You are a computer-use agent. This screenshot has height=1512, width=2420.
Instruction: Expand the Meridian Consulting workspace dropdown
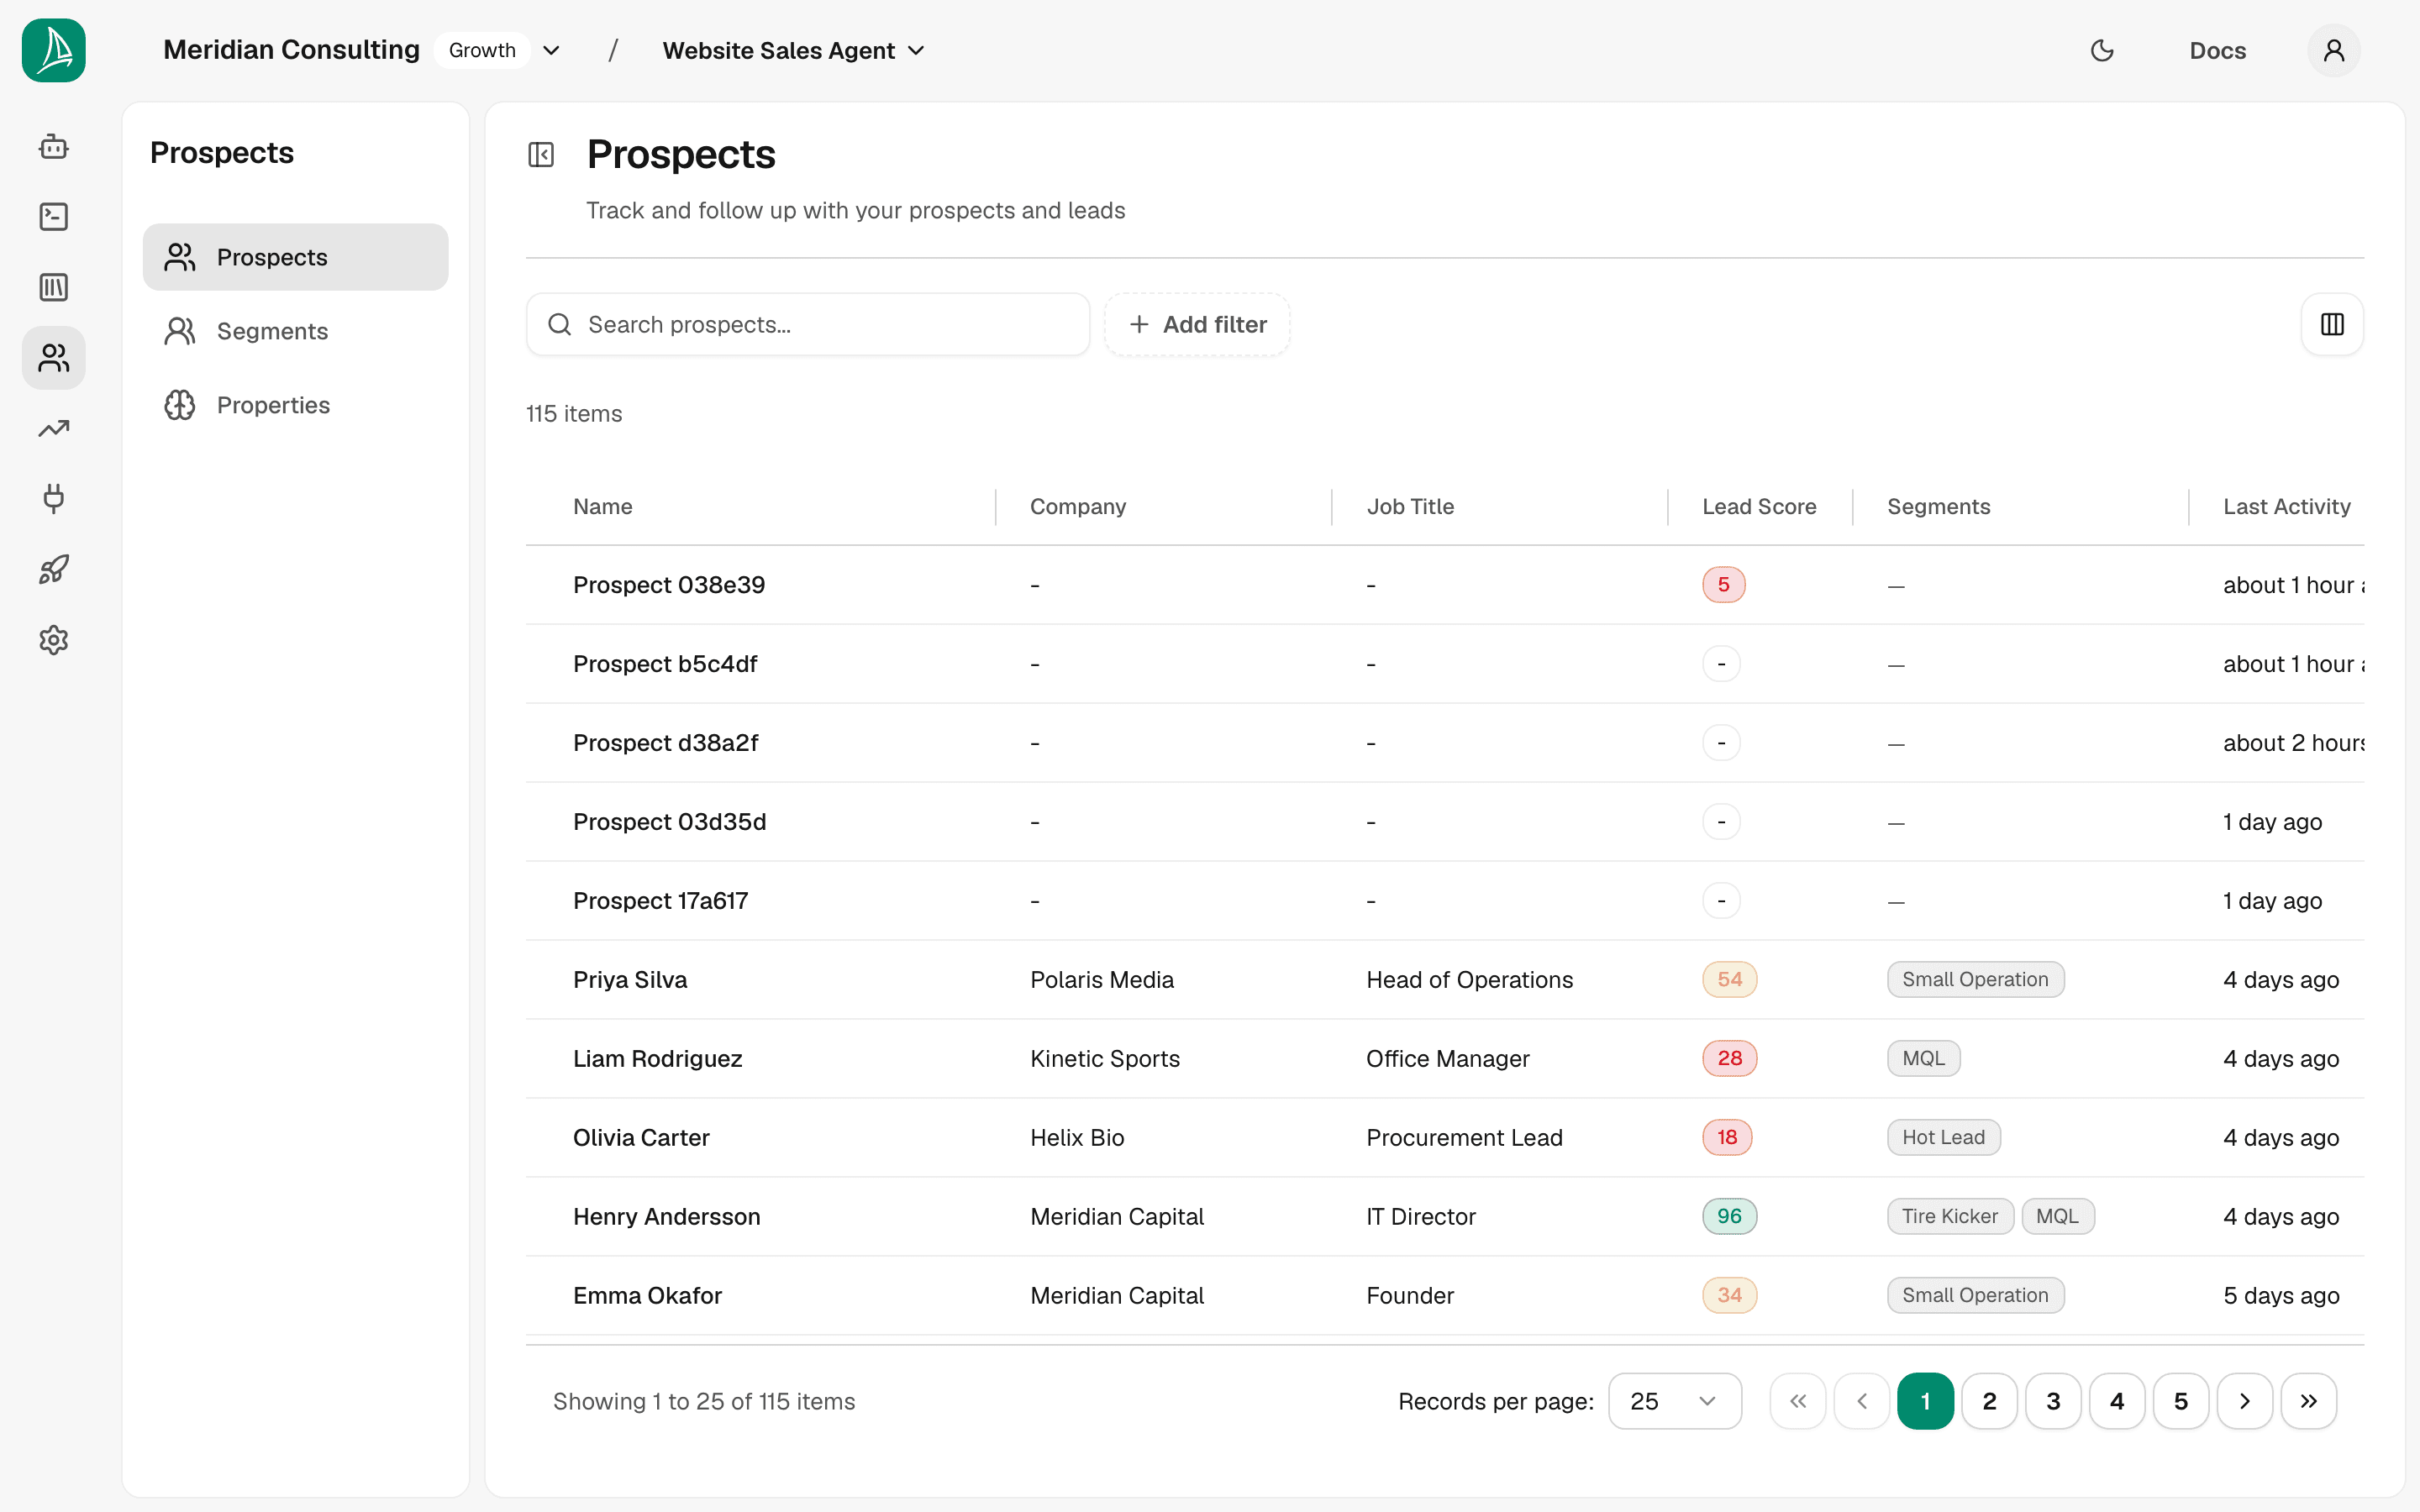click(551, 50)
